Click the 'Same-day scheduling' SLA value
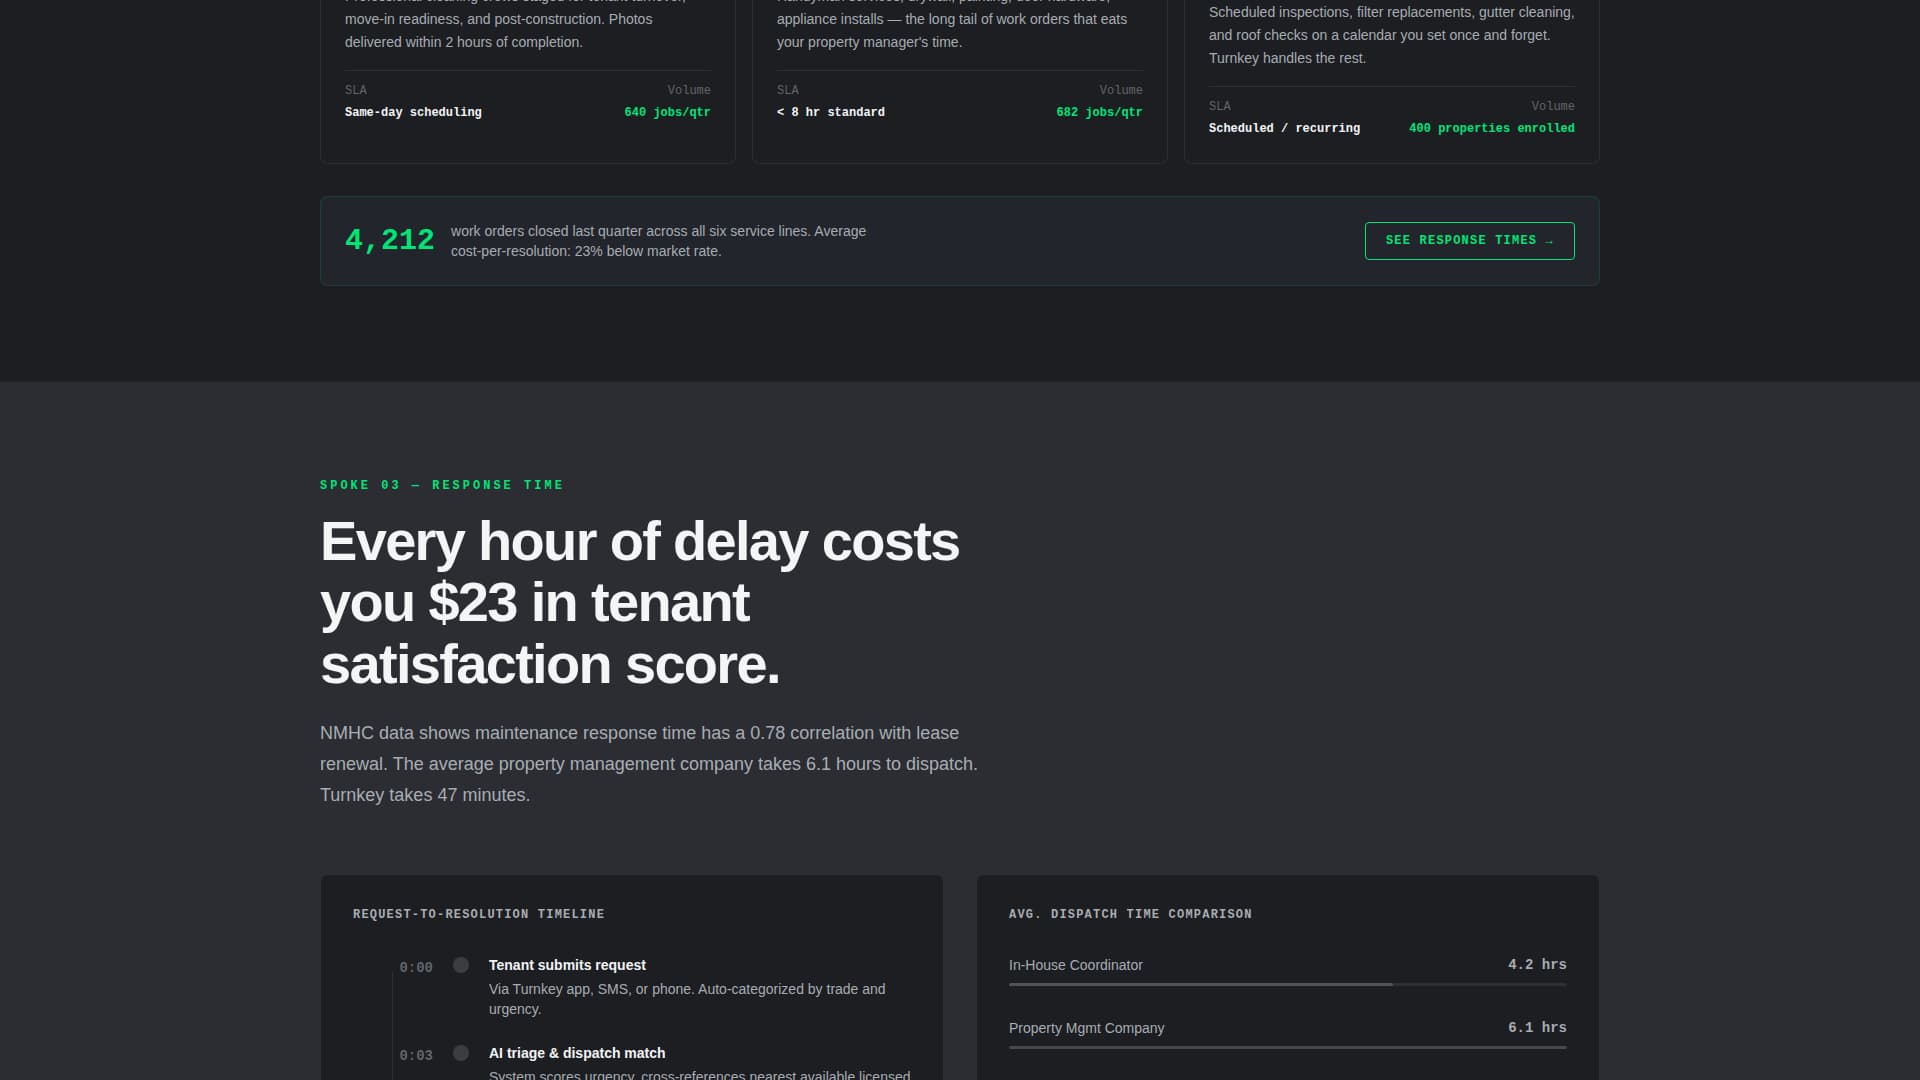The width and height of the screenshot is (1920, 1080). (x=413, y=112)
